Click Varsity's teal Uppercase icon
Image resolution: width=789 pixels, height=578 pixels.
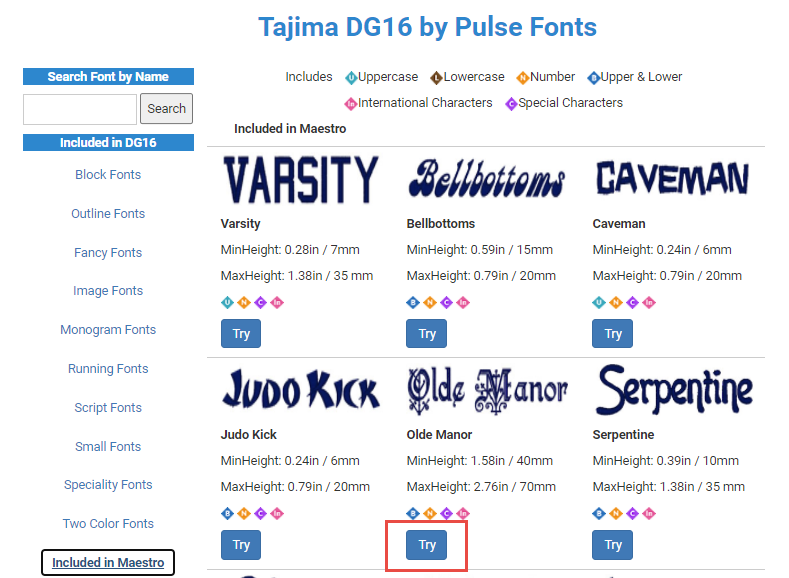[x=227, y=302]
